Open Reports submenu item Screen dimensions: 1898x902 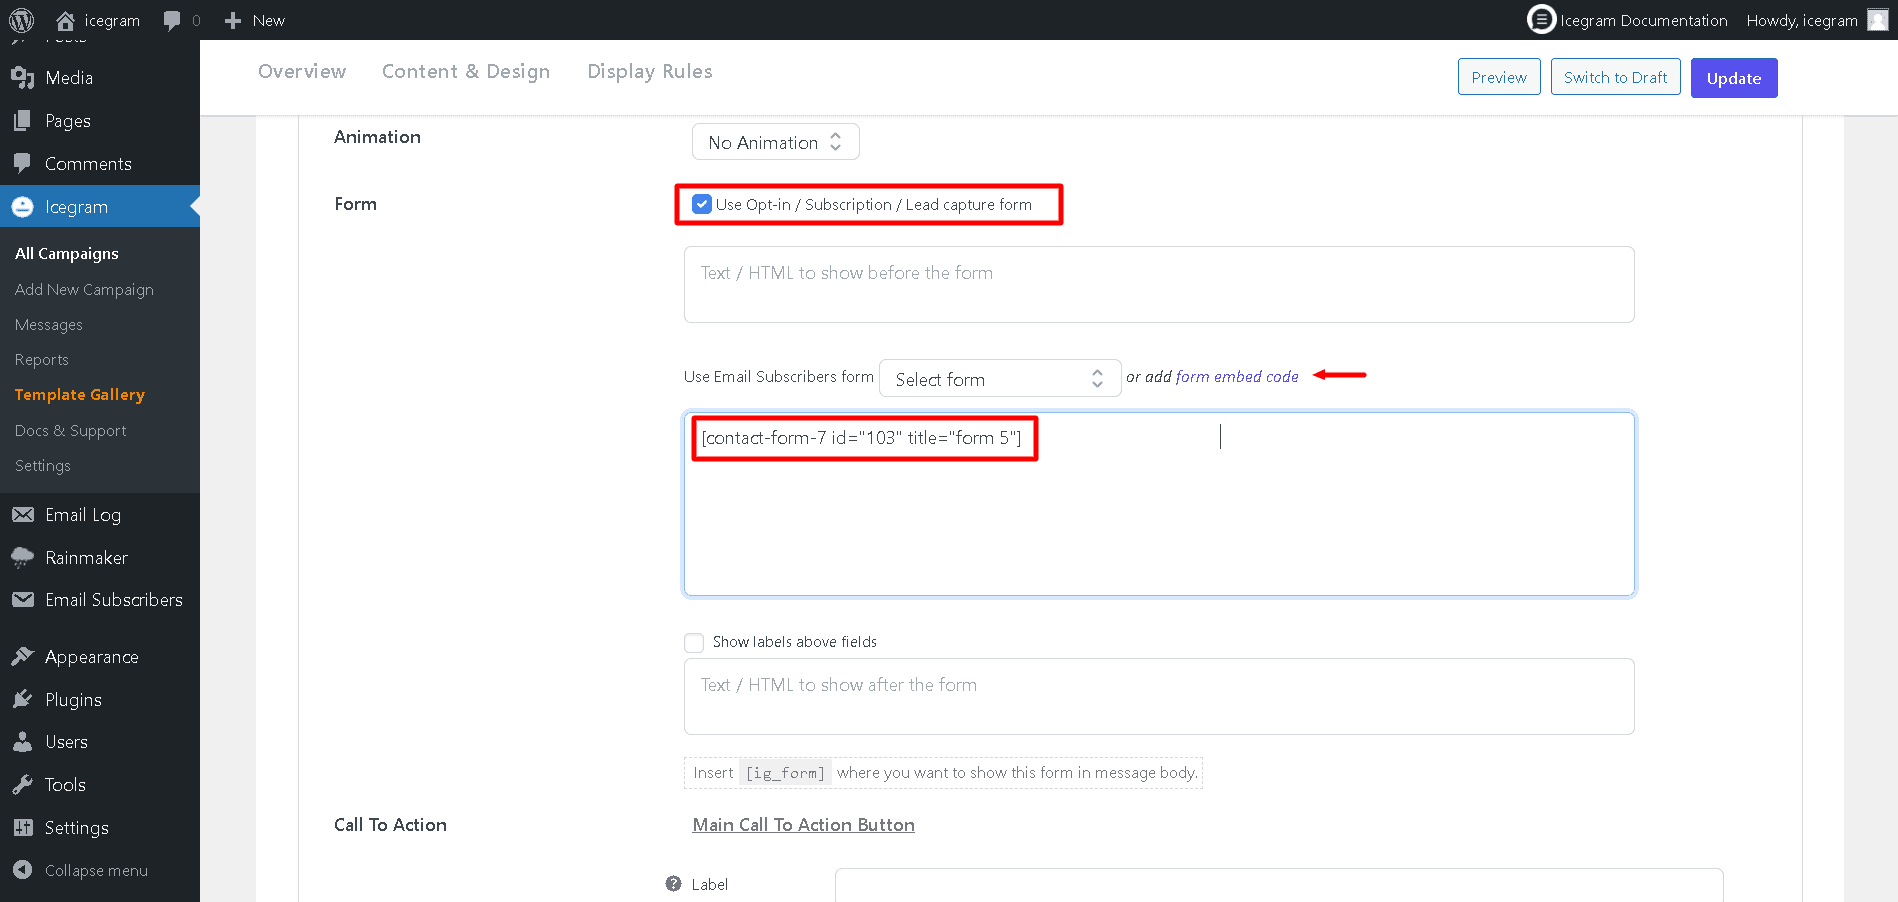click(x=42, y=360)
